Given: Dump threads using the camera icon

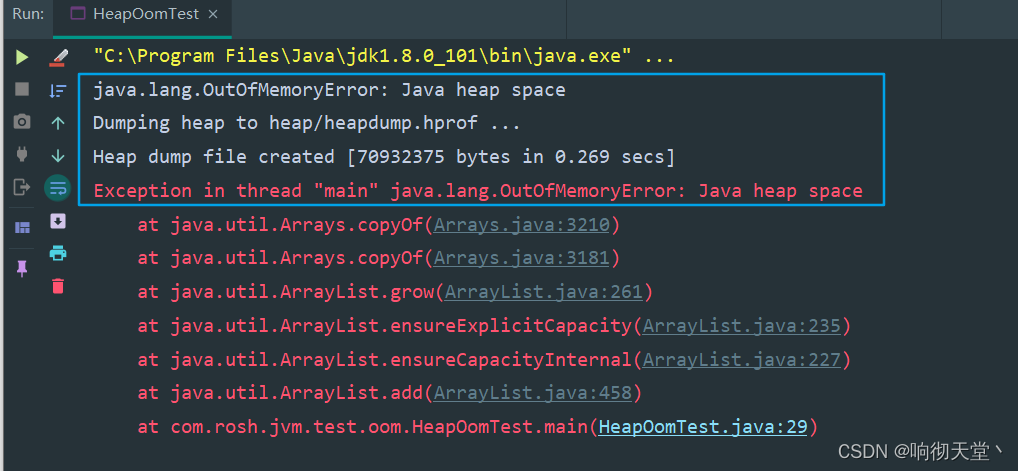Looking at the screenshot, I should (x=22, y=121).
